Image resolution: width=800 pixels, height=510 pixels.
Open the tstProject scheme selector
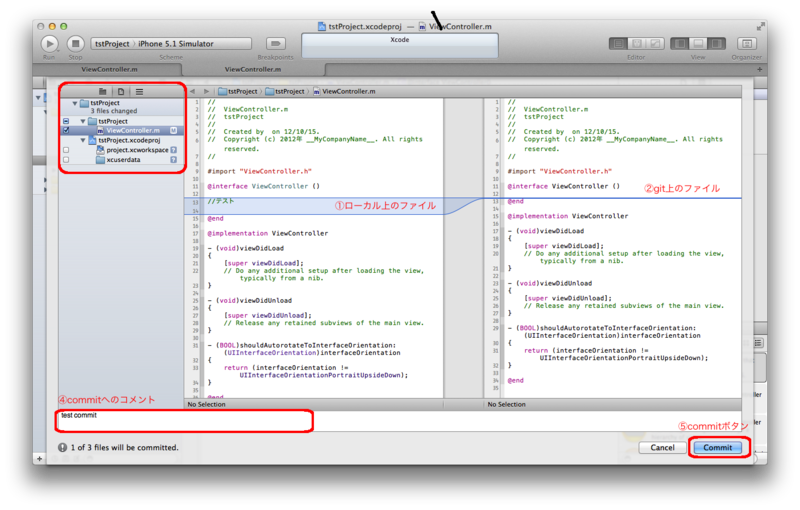112,44
